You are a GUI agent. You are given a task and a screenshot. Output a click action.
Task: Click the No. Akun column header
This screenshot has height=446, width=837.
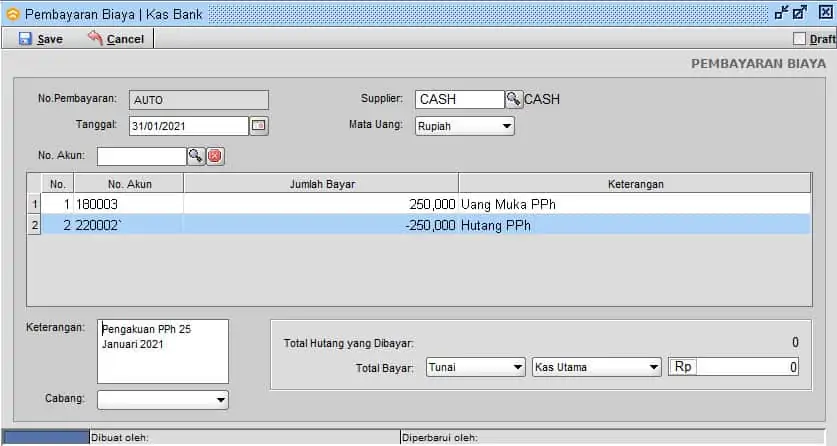[129, 184]
